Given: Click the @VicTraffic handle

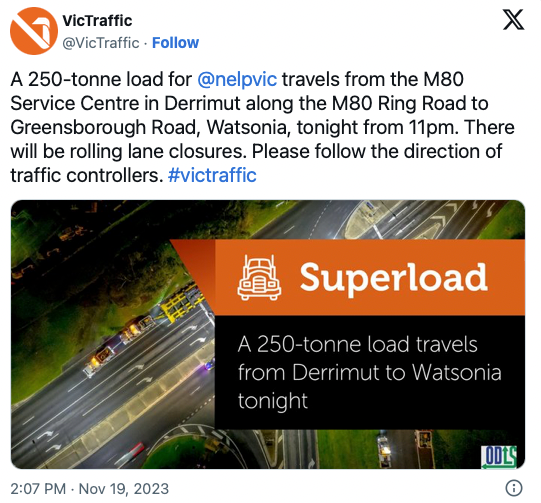Looking at the screenshot, I should pyautogui.click(x=101, y=43).
